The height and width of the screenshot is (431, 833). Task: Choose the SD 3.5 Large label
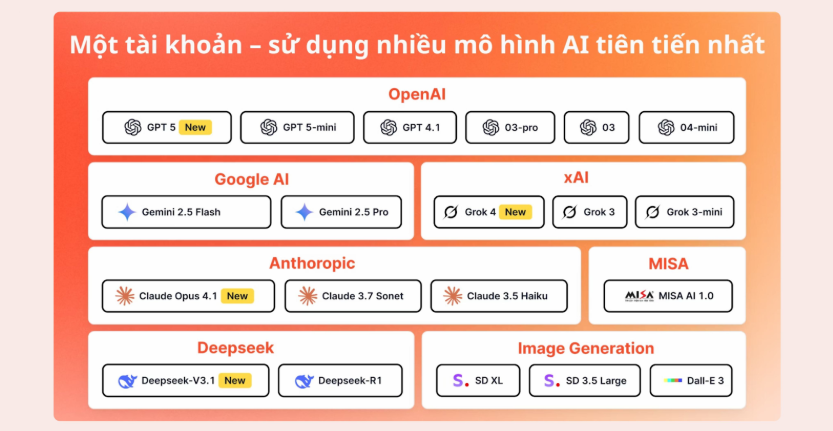(596, 381)
